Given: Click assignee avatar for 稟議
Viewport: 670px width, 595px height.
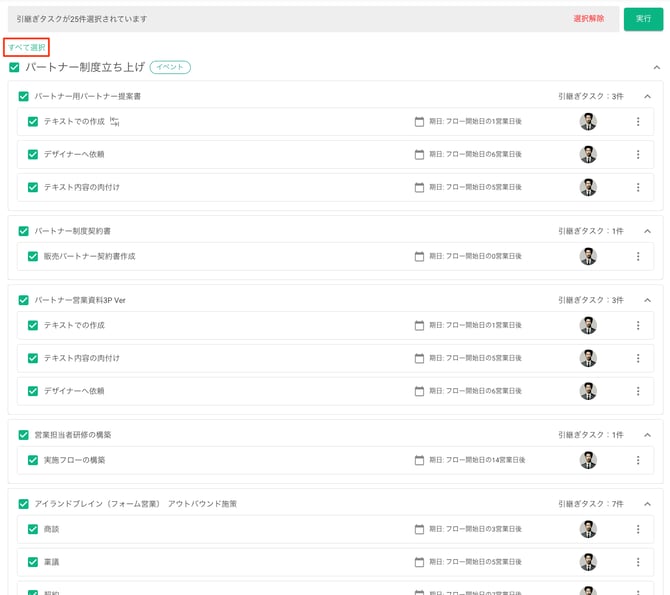Looking at the screenshot, I should point(588,562).
